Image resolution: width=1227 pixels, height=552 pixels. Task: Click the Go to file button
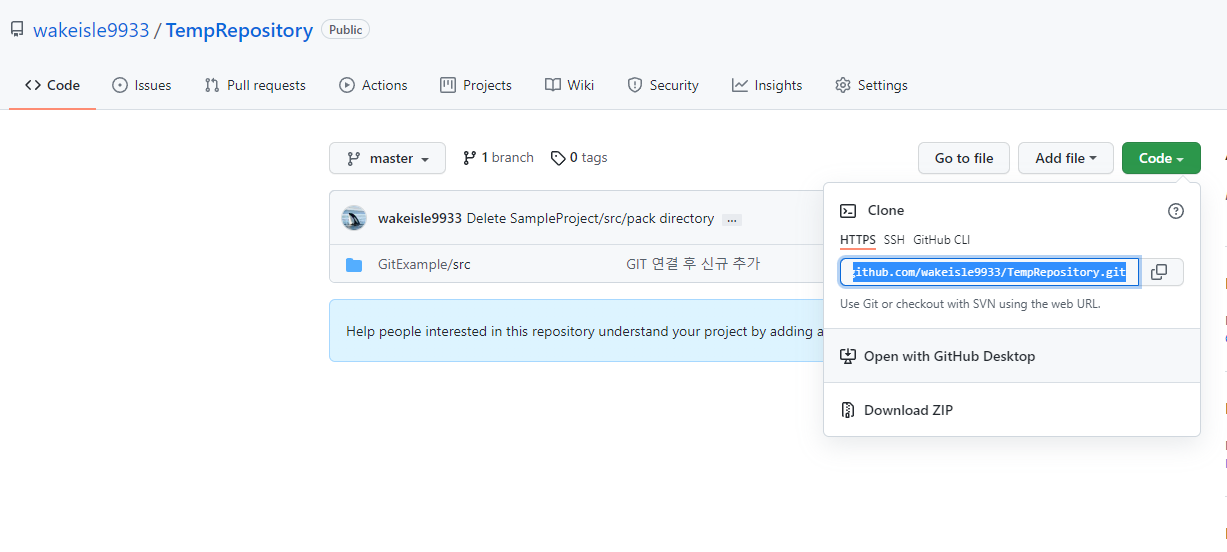pyautogui.click(x=964, y=158)
